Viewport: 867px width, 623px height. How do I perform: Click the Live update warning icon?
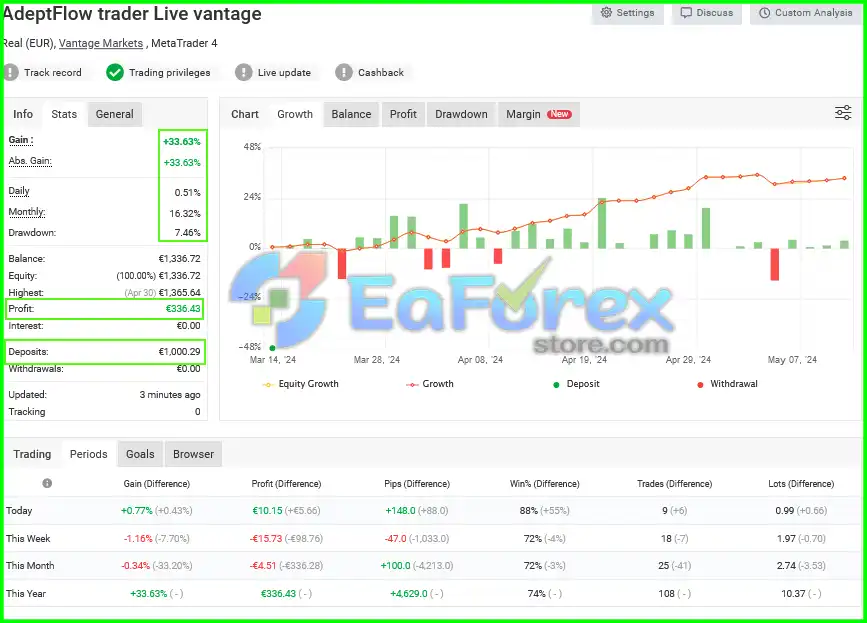[x=243, y=72]
